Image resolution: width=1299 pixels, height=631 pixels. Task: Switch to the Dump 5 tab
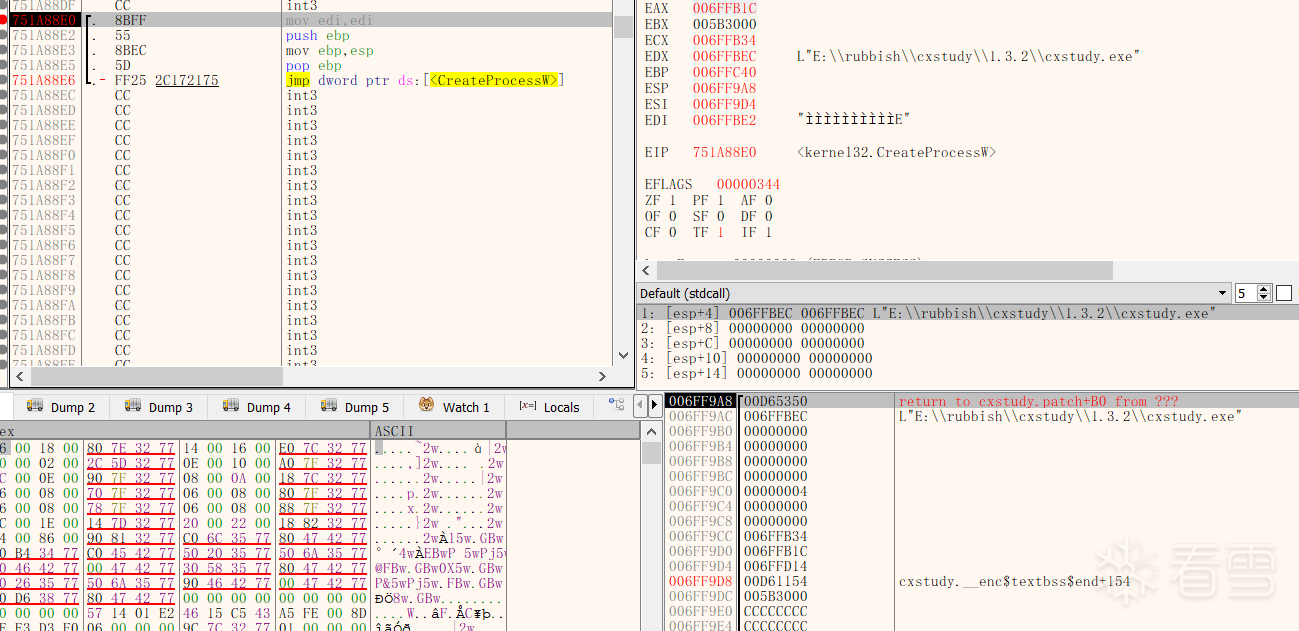point(355,407)
